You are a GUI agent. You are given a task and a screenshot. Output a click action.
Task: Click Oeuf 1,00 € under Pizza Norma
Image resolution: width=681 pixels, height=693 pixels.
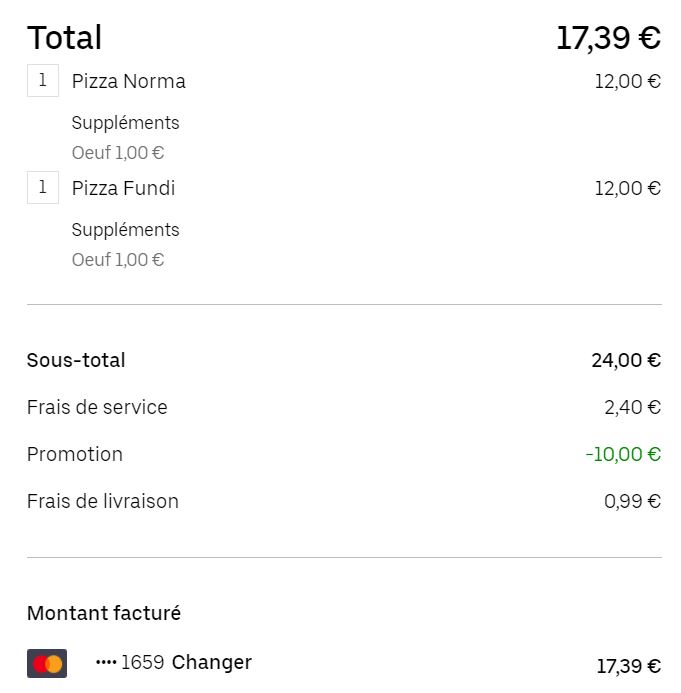click(118, 153)
